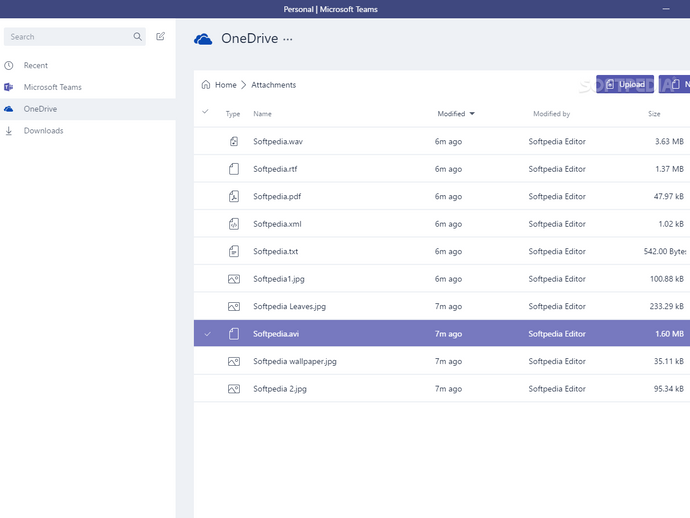Click the file icon for Softpedia.rtf
The image size is (690, 518).
pyautogui.click(x=234, y=169)
